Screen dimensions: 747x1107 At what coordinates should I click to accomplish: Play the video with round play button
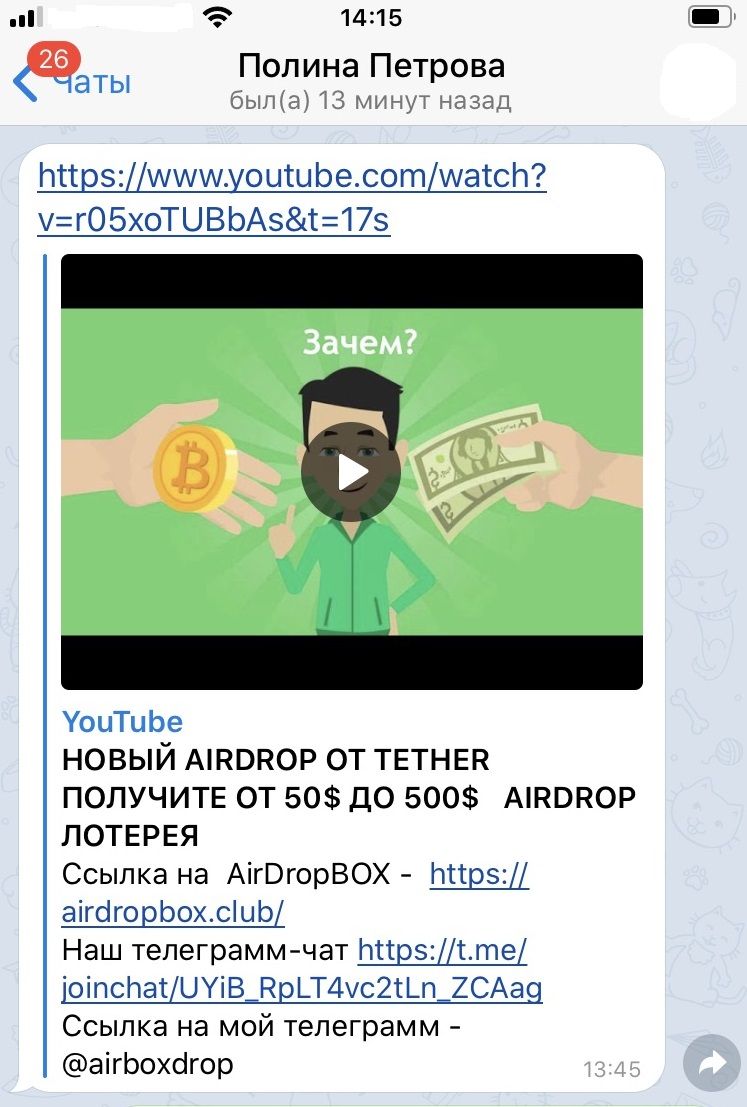pos(351,472)
